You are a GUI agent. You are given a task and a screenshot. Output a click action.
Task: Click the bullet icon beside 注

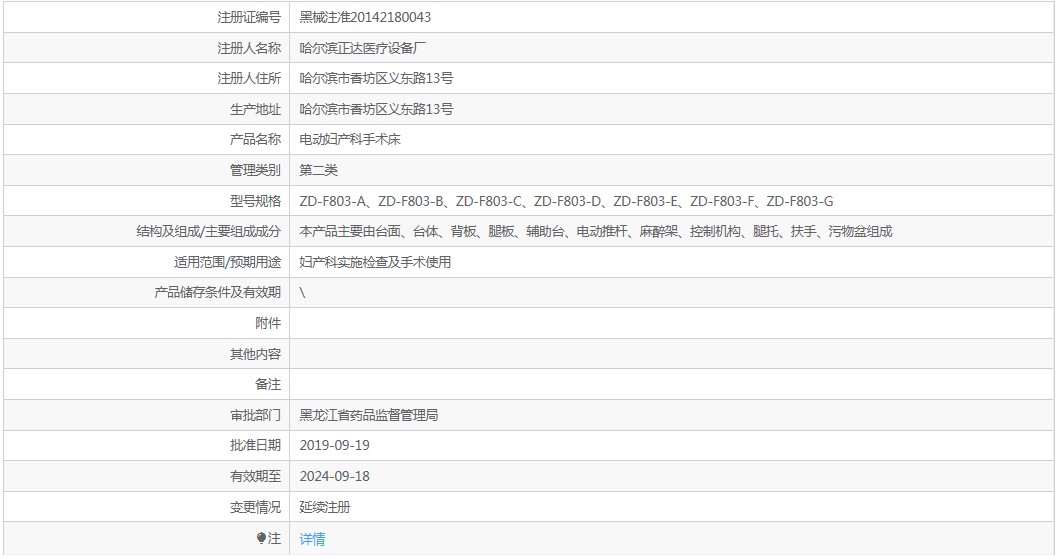261,538
